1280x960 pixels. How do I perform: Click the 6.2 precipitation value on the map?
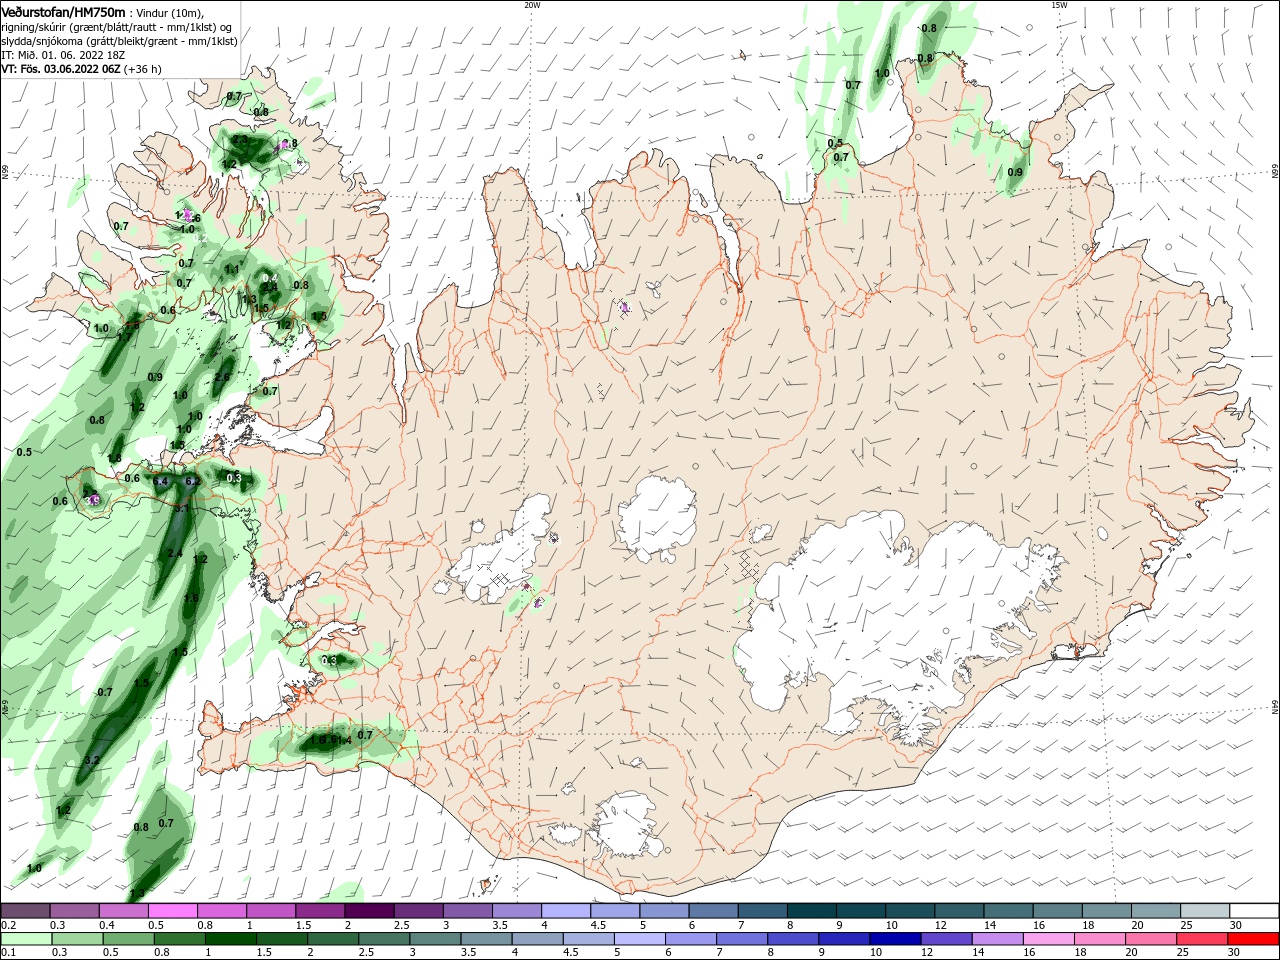pyautogui.click(x=193, y=481)
